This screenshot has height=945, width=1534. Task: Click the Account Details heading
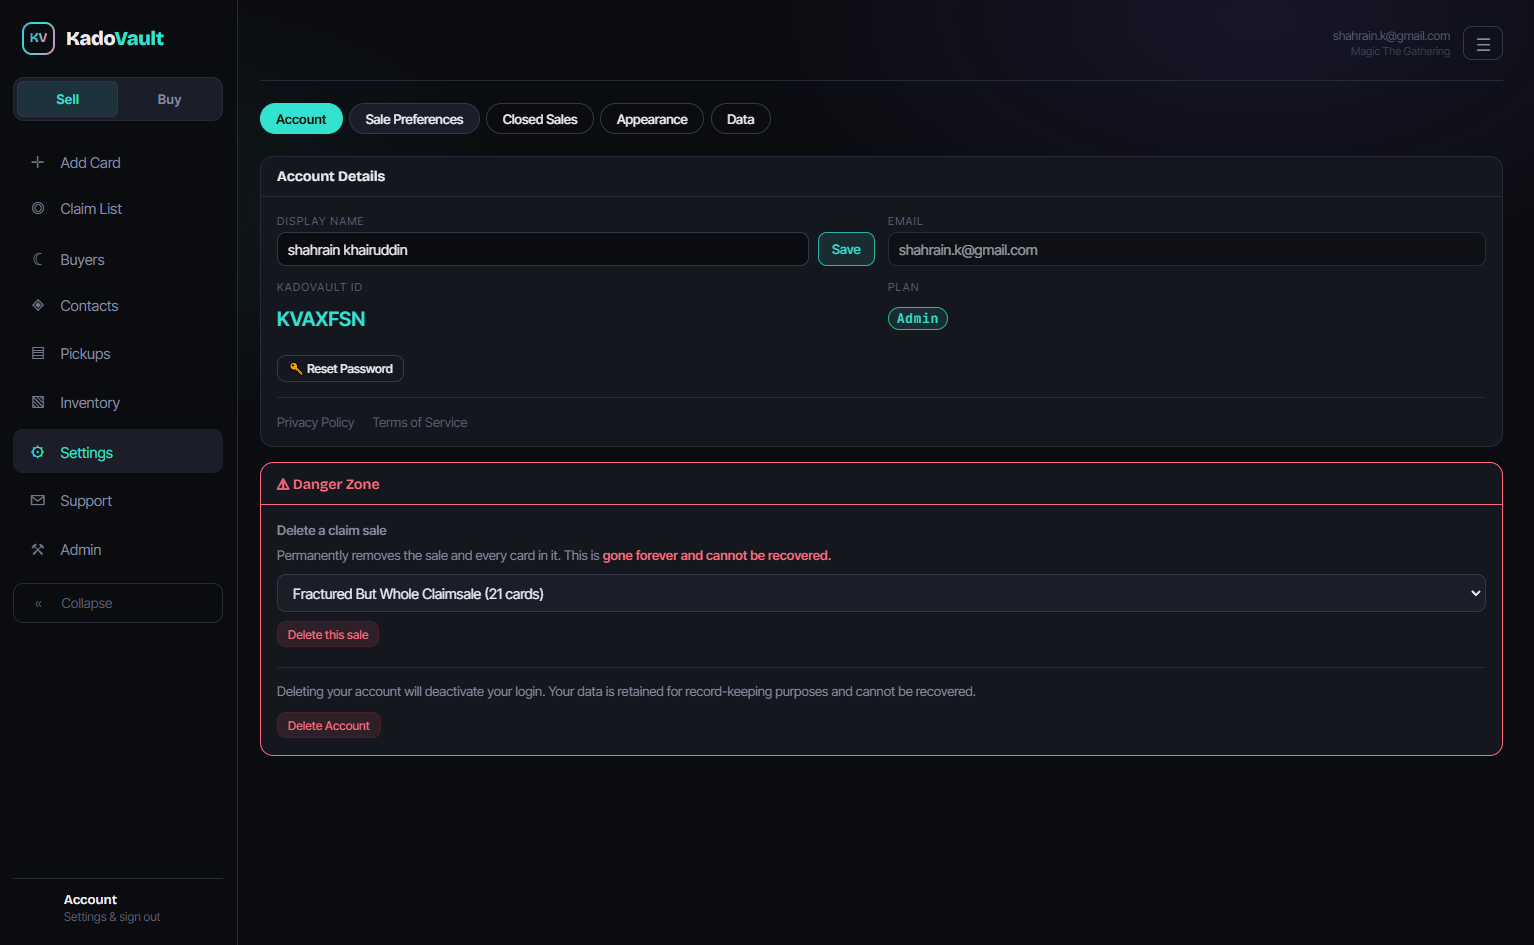(331, 176)
